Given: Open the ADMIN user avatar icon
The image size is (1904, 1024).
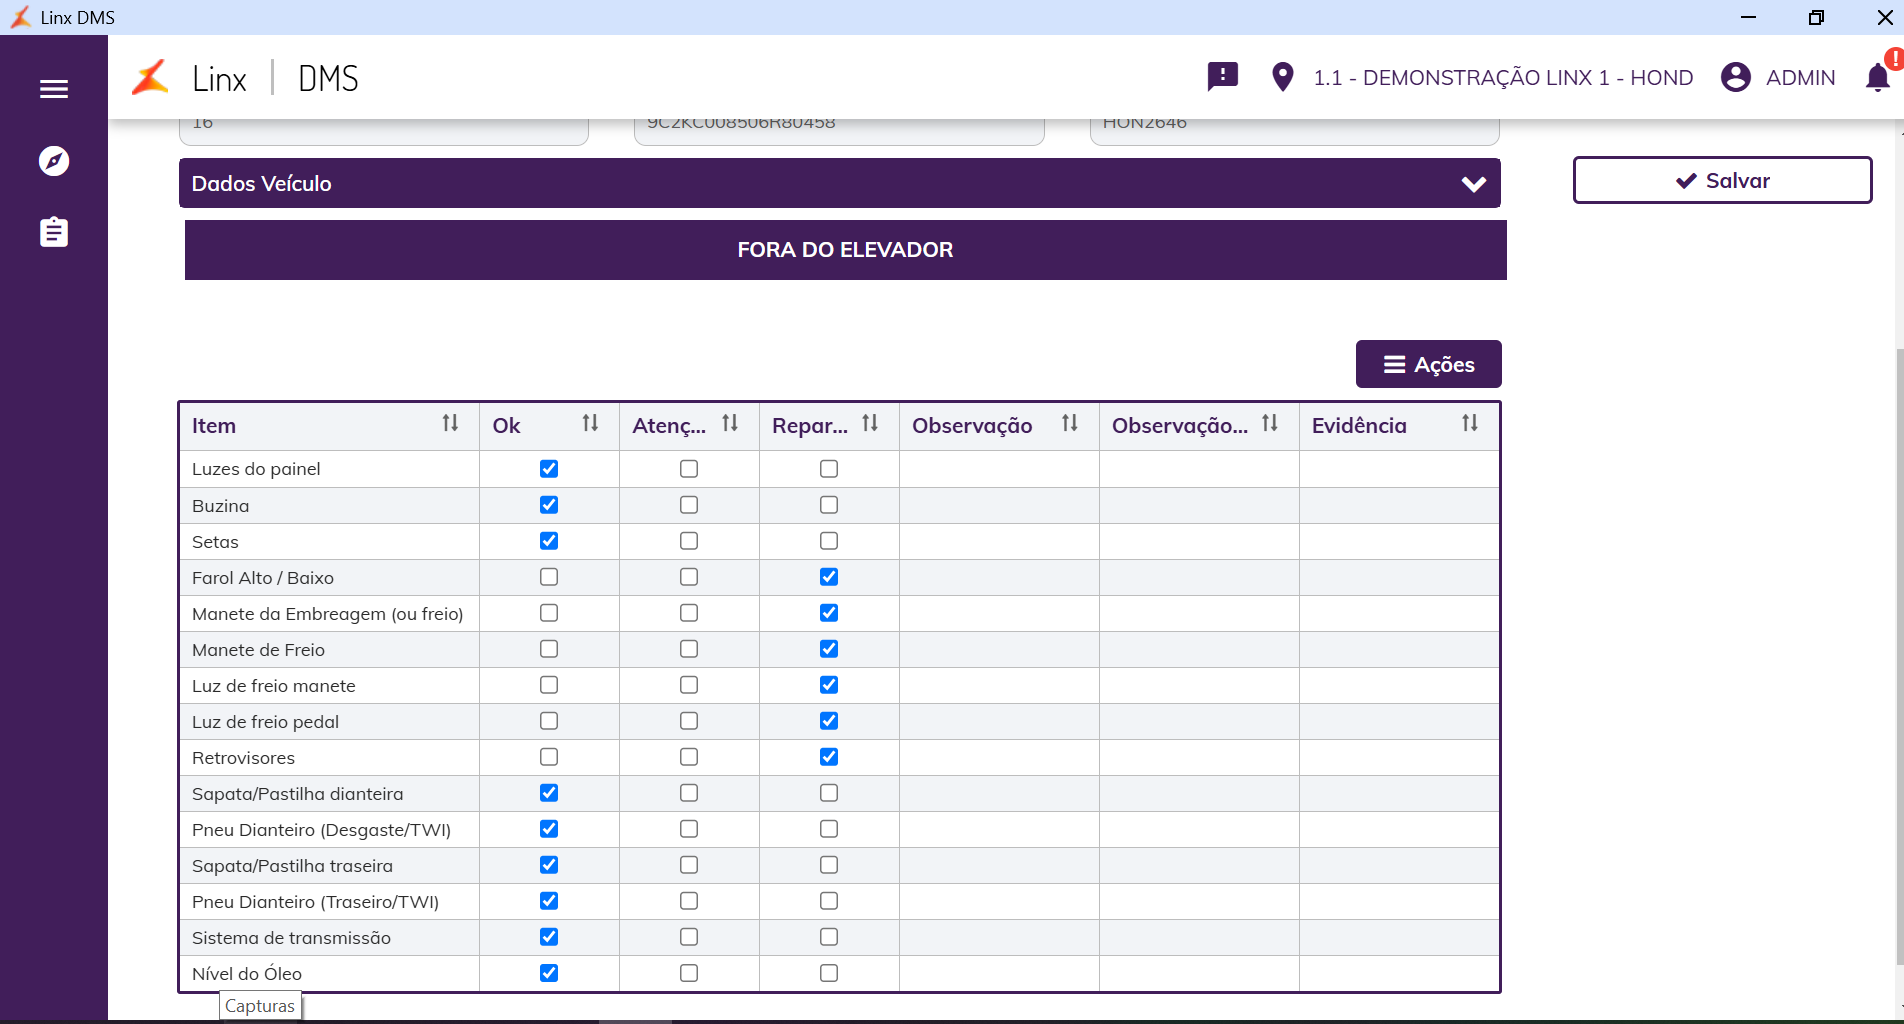Looking at the screenshot, I should coord(1736,77).
